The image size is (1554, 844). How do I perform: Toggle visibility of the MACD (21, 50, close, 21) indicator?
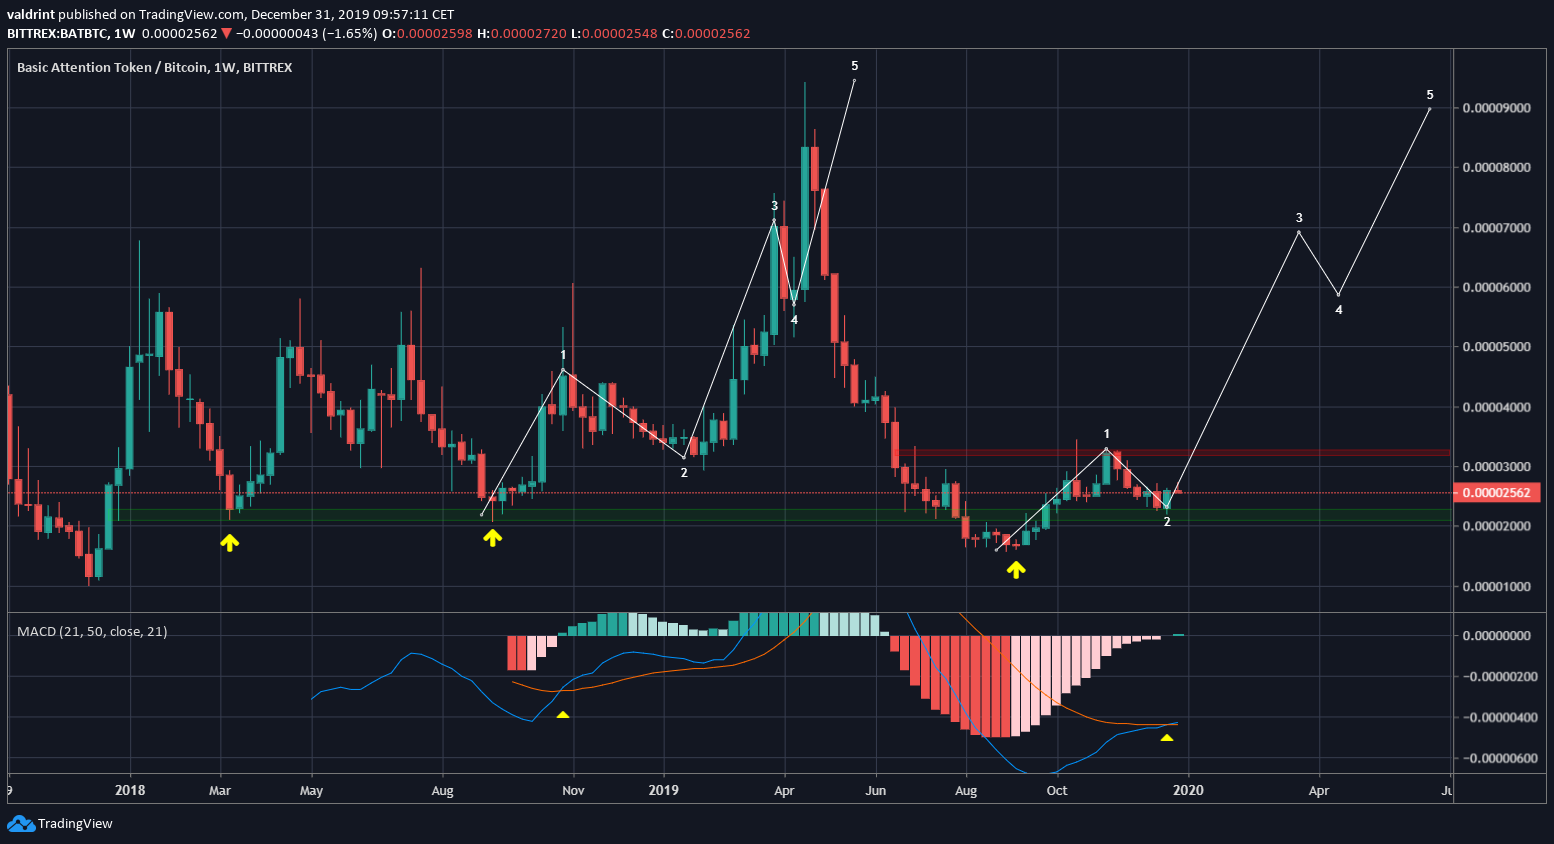click(91, 631)
